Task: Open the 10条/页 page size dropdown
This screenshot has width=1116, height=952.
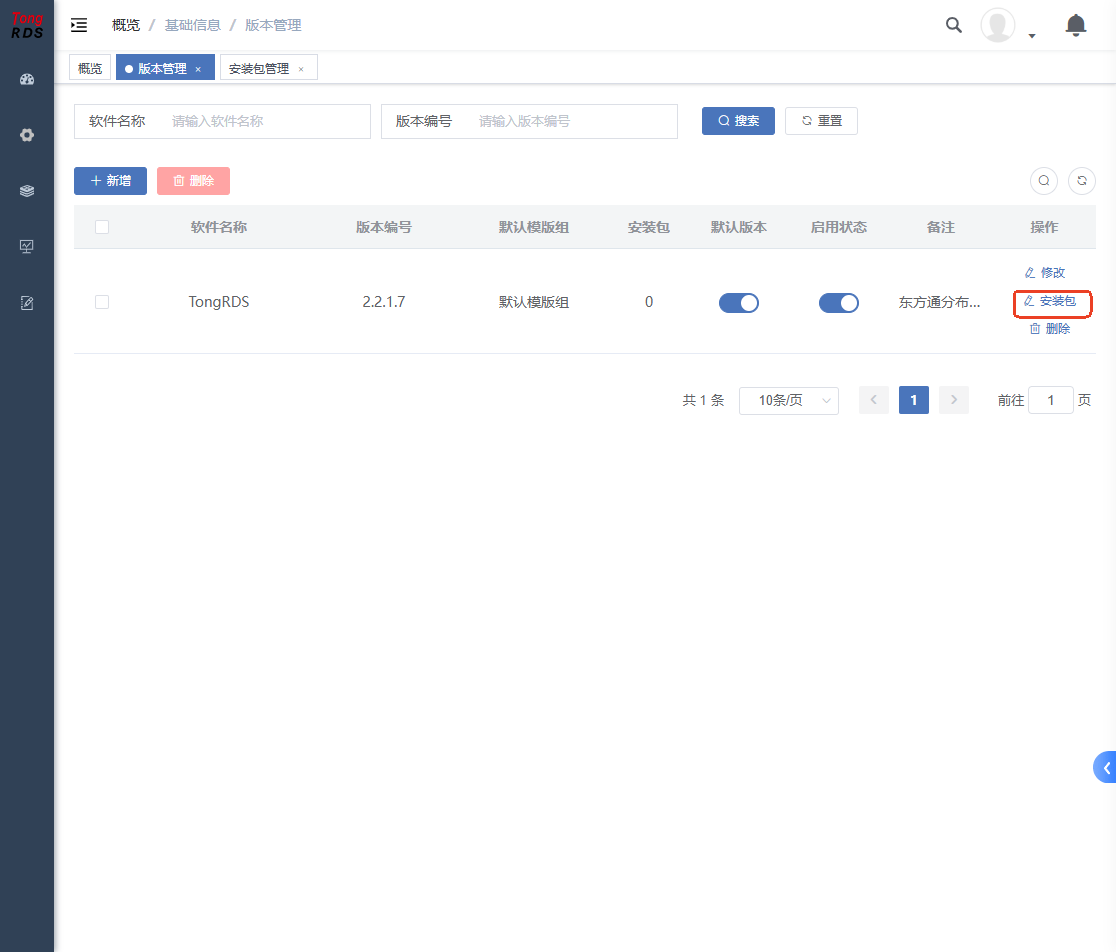Action: tap(789, 401)
